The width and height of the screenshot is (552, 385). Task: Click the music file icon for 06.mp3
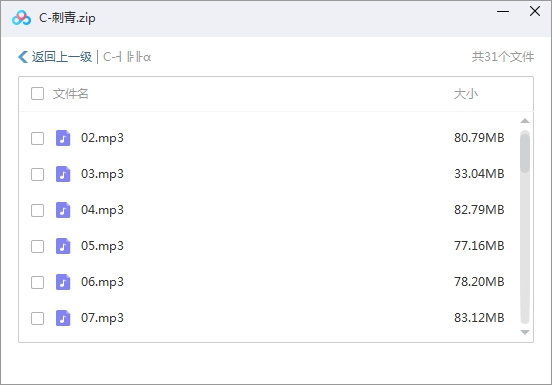(x=63, y=282)
